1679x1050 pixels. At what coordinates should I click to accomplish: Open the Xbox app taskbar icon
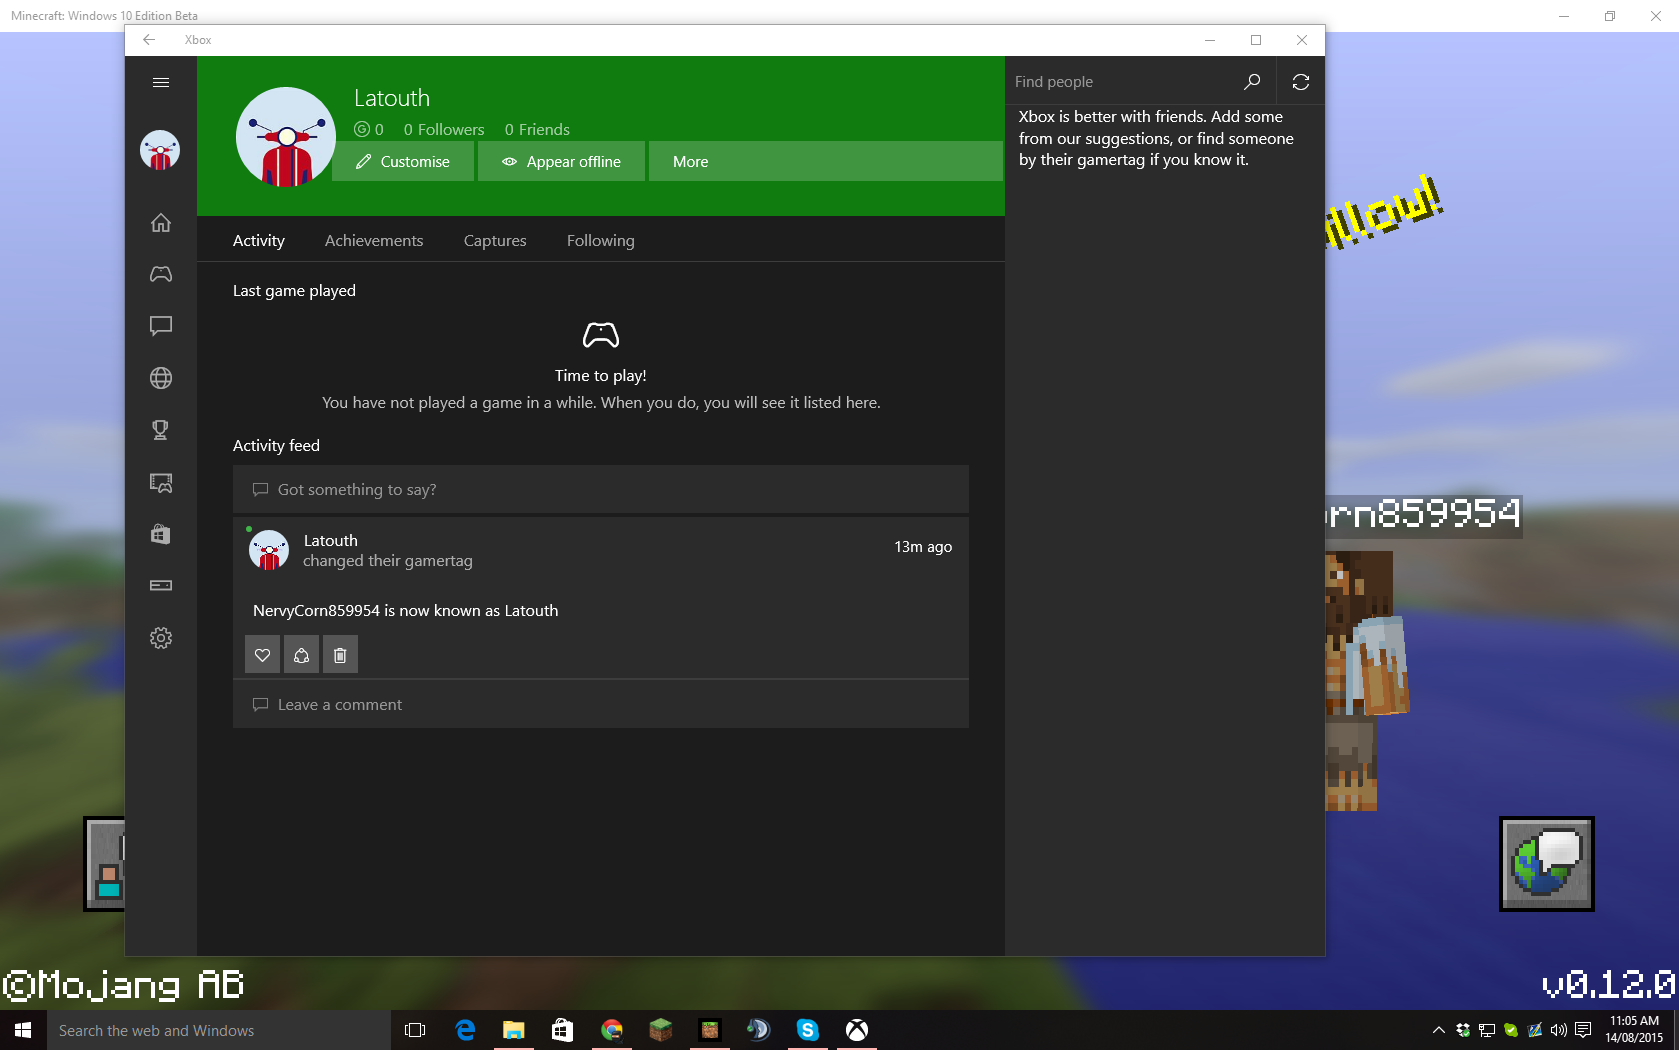(x=857, y=1030)
